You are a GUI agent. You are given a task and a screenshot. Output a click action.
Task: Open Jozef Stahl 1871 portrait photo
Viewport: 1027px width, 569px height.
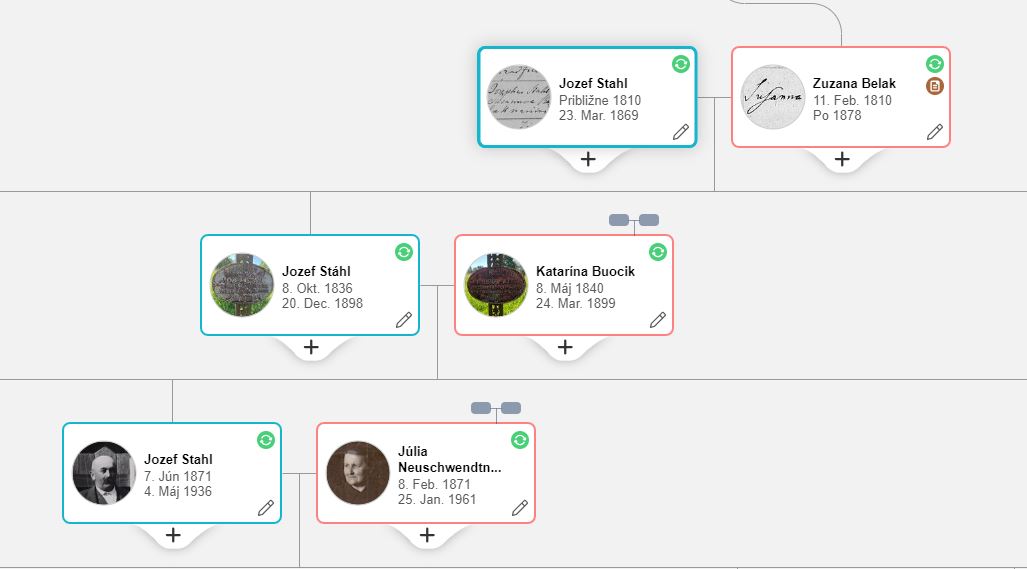tap(104, 473)
